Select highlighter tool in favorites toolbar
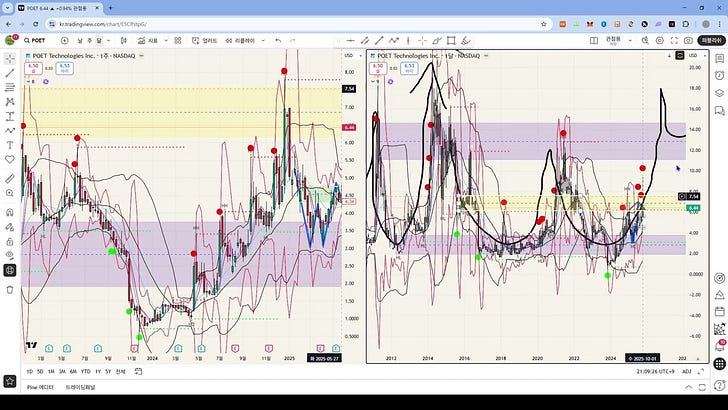728x410 pixels. (x=465, y=41)
